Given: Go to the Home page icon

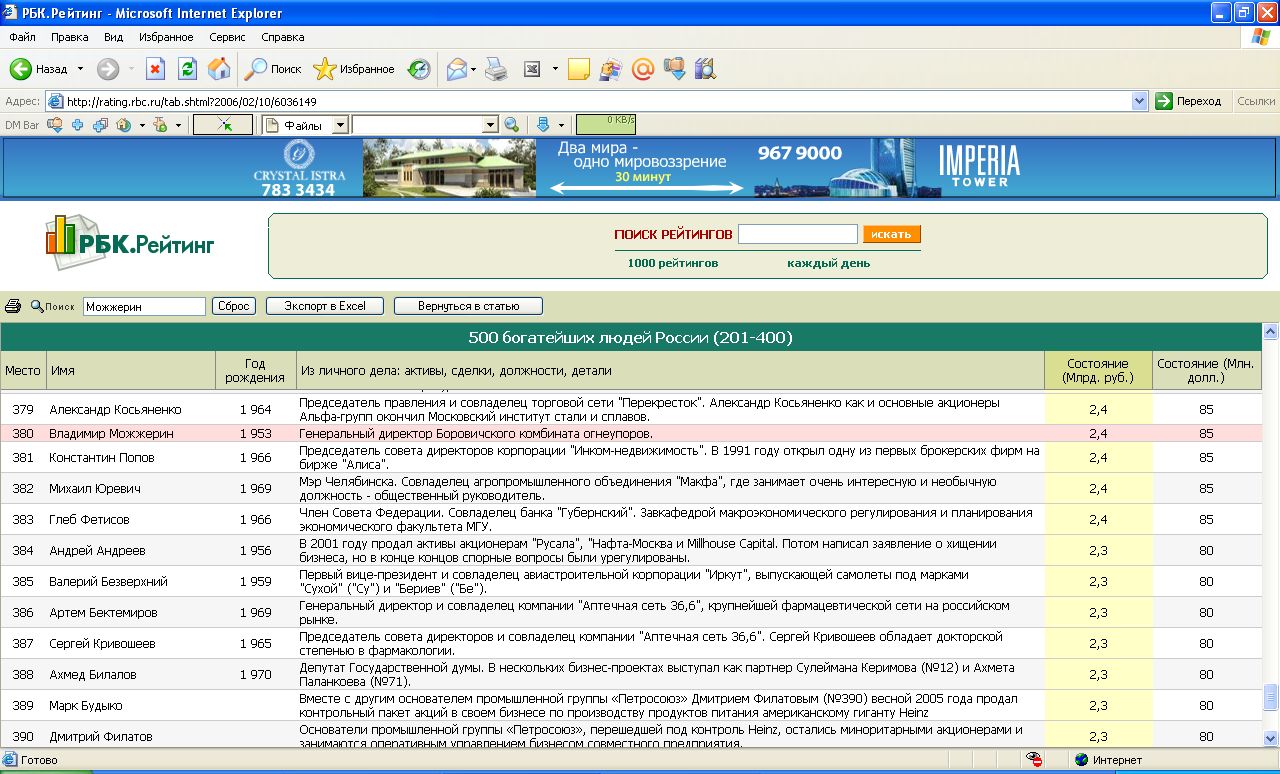Looking at the screenshot, I should click(x=219, y=69).
